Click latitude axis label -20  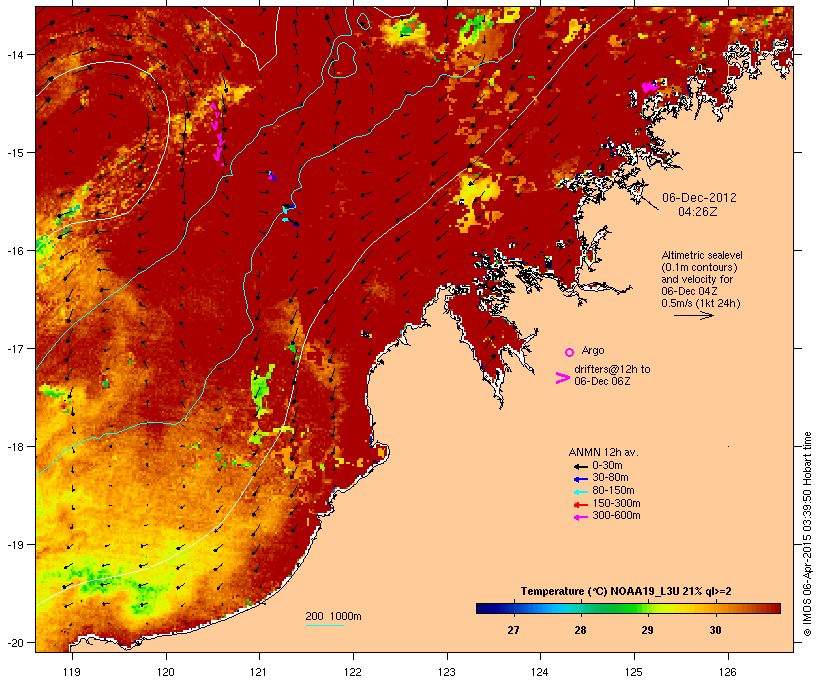tap(14, 643)
